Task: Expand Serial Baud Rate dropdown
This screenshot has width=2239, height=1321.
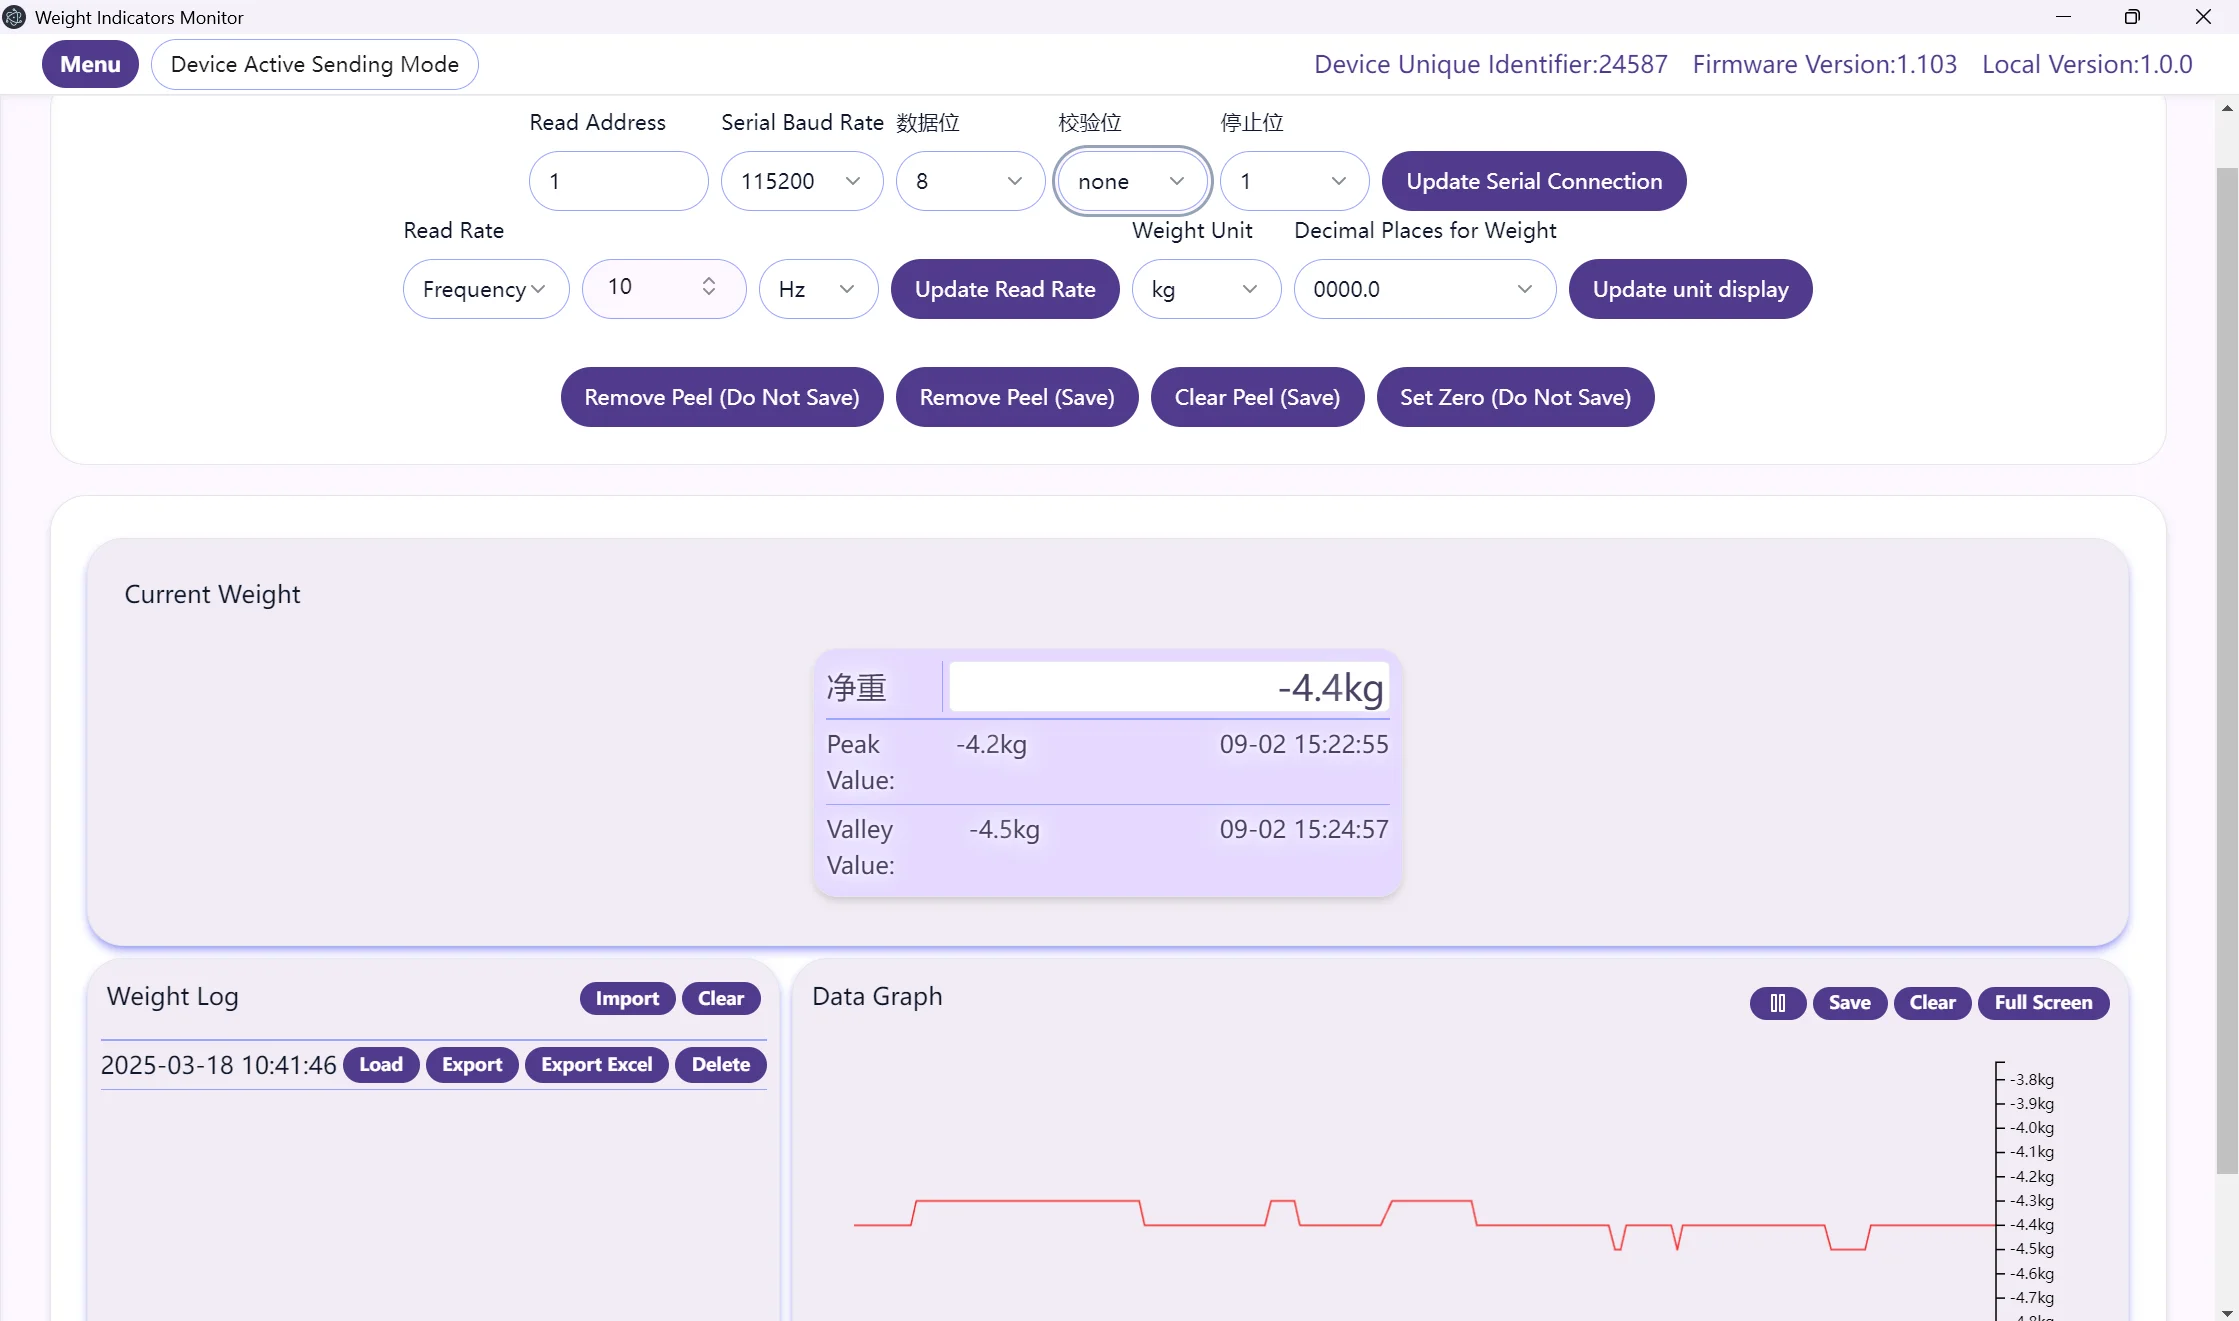Action: pos(801,181)
